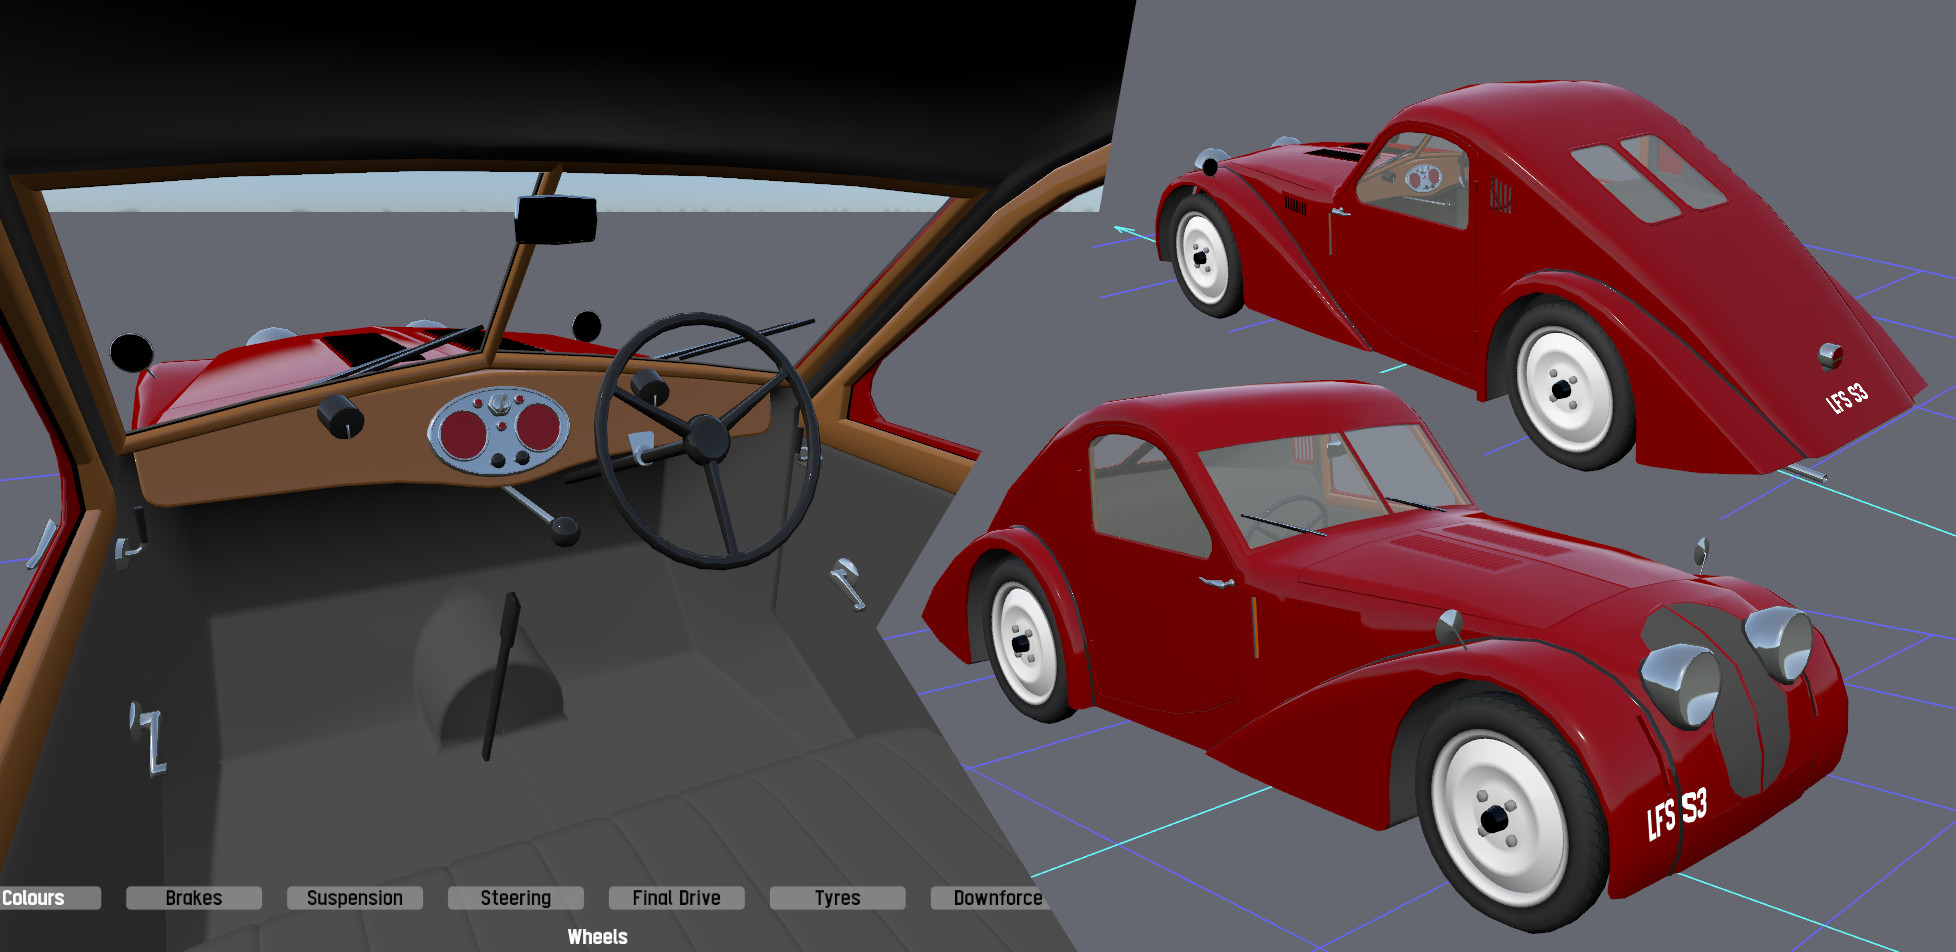Click the interior steering wheel

(x=708, y=440)
